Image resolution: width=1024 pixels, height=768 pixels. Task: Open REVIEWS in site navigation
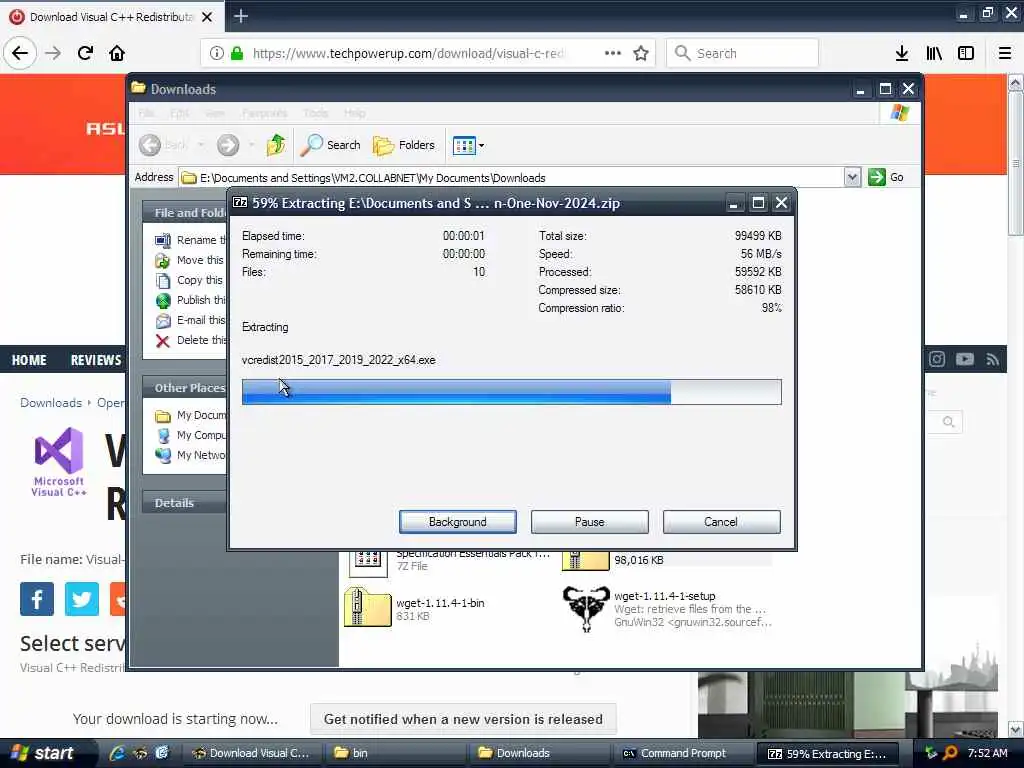pos(96,360)
